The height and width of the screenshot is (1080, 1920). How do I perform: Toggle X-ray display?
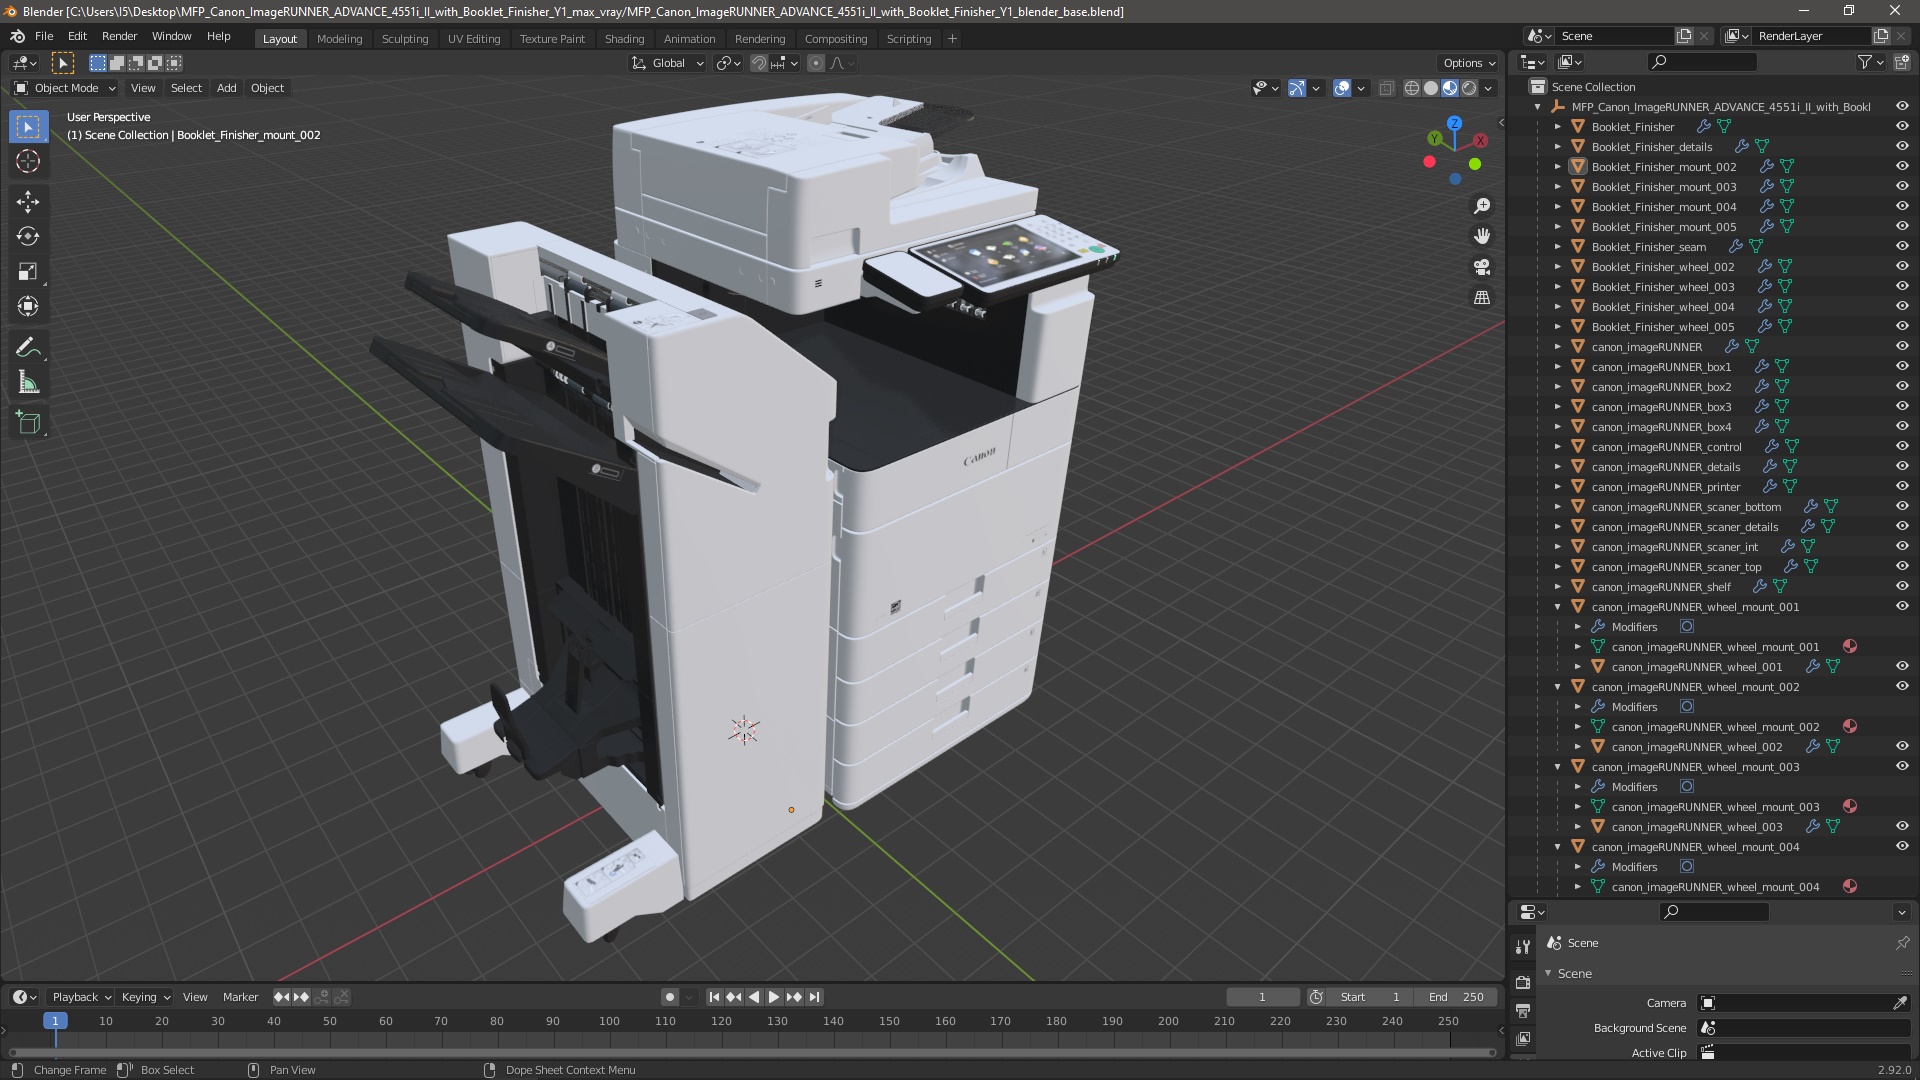[1386, 88]
